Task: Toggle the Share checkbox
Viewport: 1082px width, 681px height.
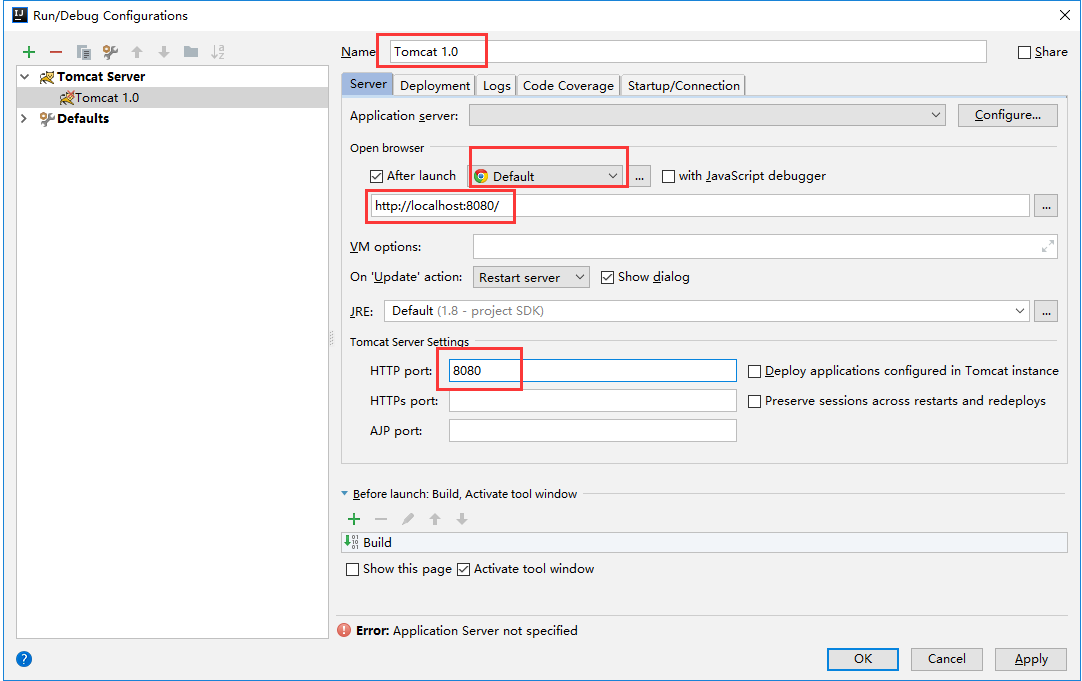Action: (1025, 52)
